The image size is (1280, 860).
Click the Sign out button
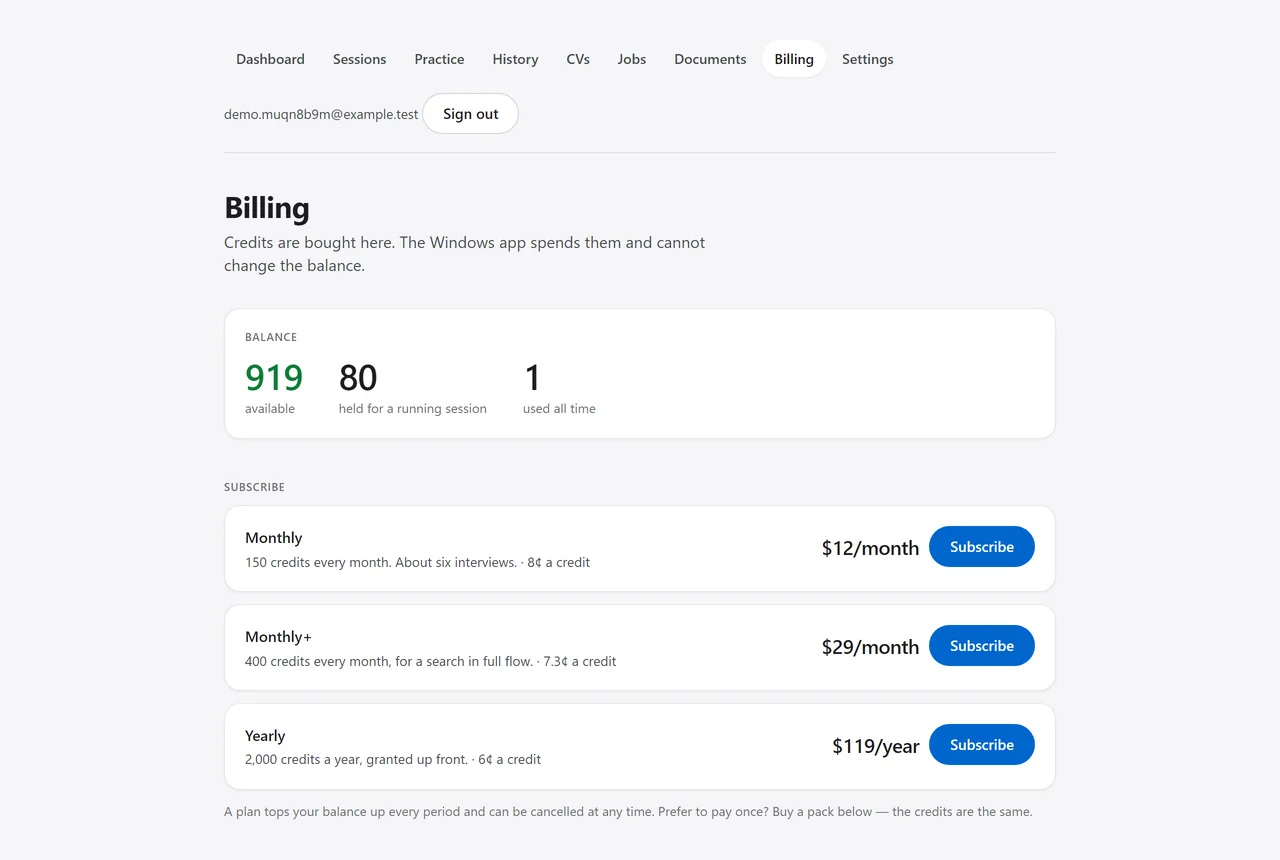[x=471, y=114]
